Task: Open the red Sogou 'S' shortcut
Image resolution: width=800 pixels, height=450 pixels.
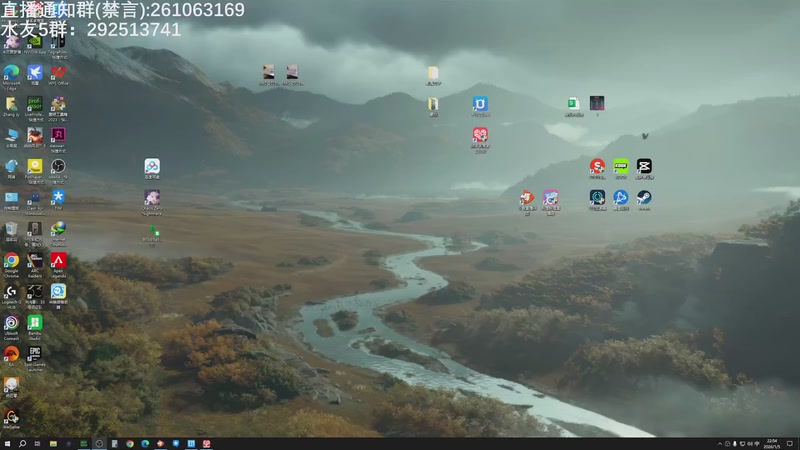Action: 597,168
